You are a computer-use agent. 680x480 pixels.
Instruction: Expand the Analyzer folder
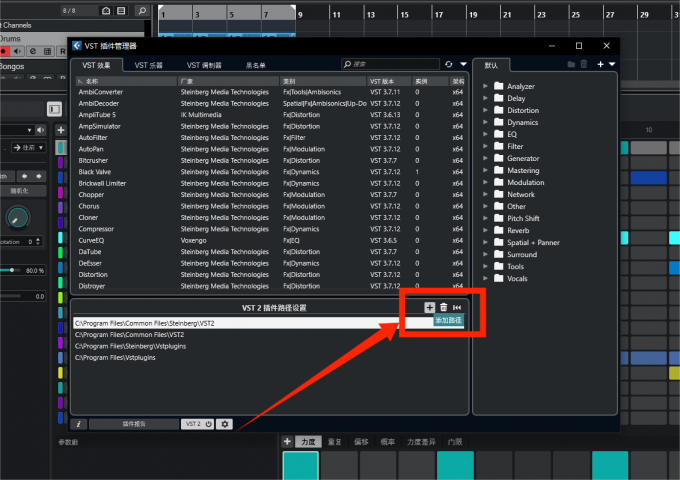click(x=485, y=86)
